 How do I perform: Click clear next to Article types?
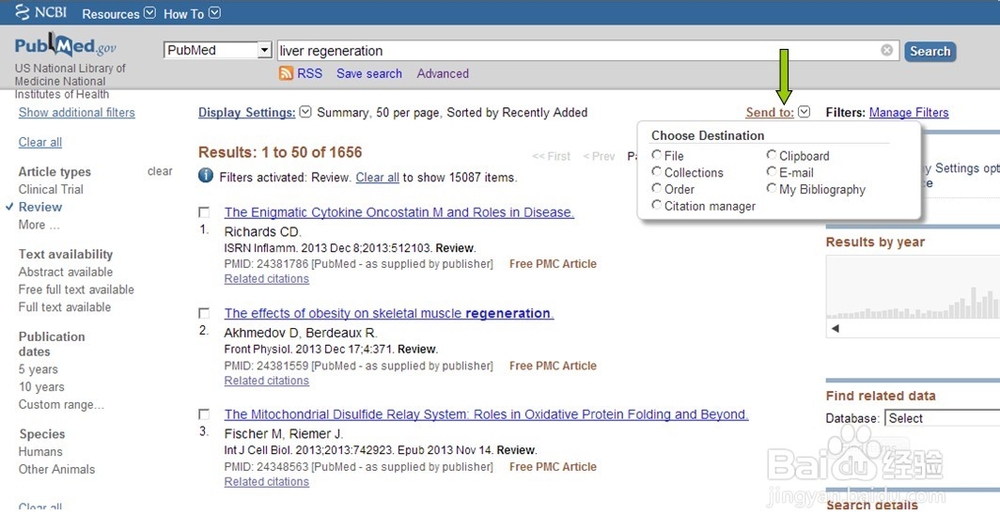(x=160, y=171)
